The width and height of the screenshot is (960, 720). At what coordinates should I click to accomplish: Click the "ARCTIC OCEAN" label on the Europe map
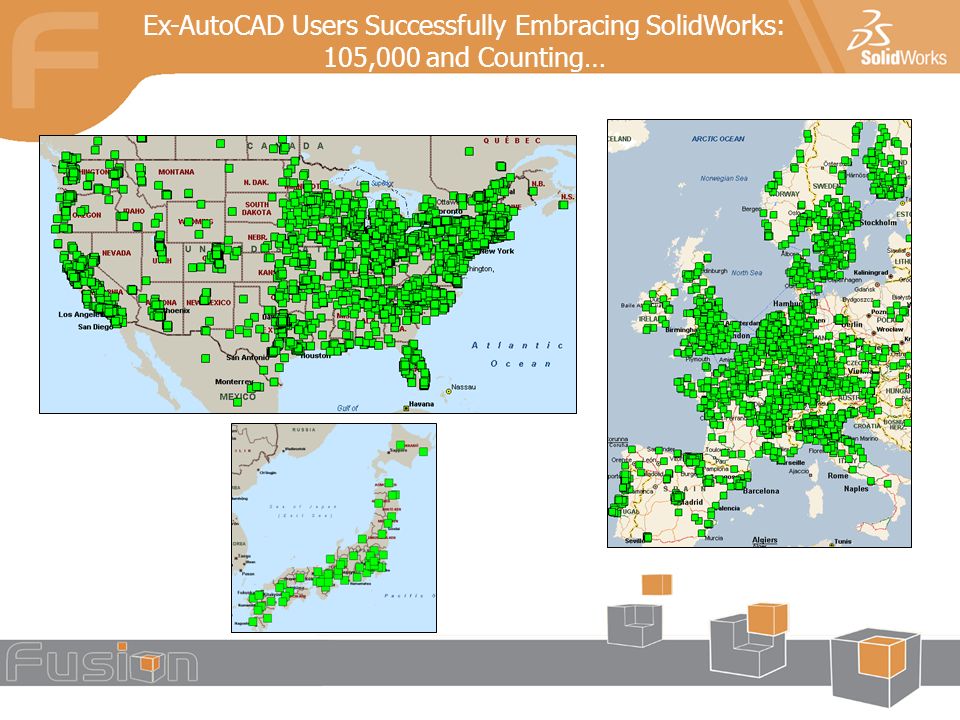718,139
